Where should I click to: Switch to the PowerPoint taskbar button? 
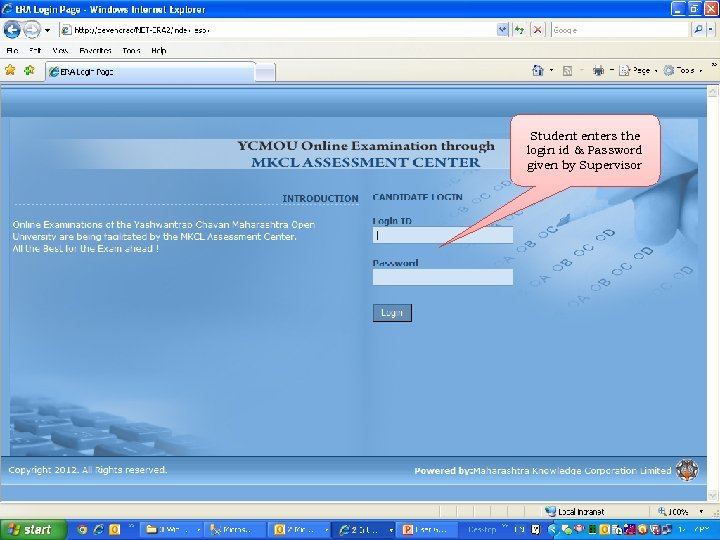[x=427, y=529]
